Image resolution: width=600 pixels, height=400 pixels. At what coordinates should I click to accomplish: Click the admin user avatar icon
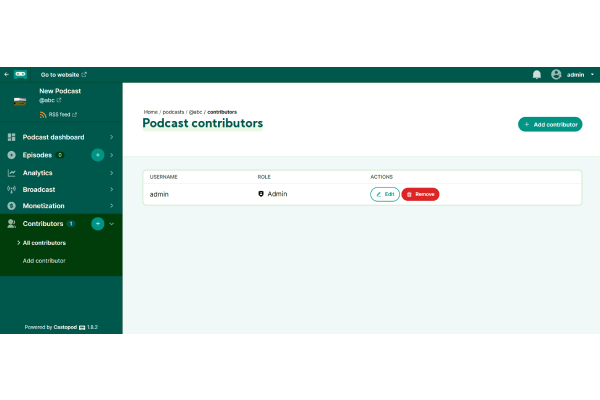tap(556, 74)
